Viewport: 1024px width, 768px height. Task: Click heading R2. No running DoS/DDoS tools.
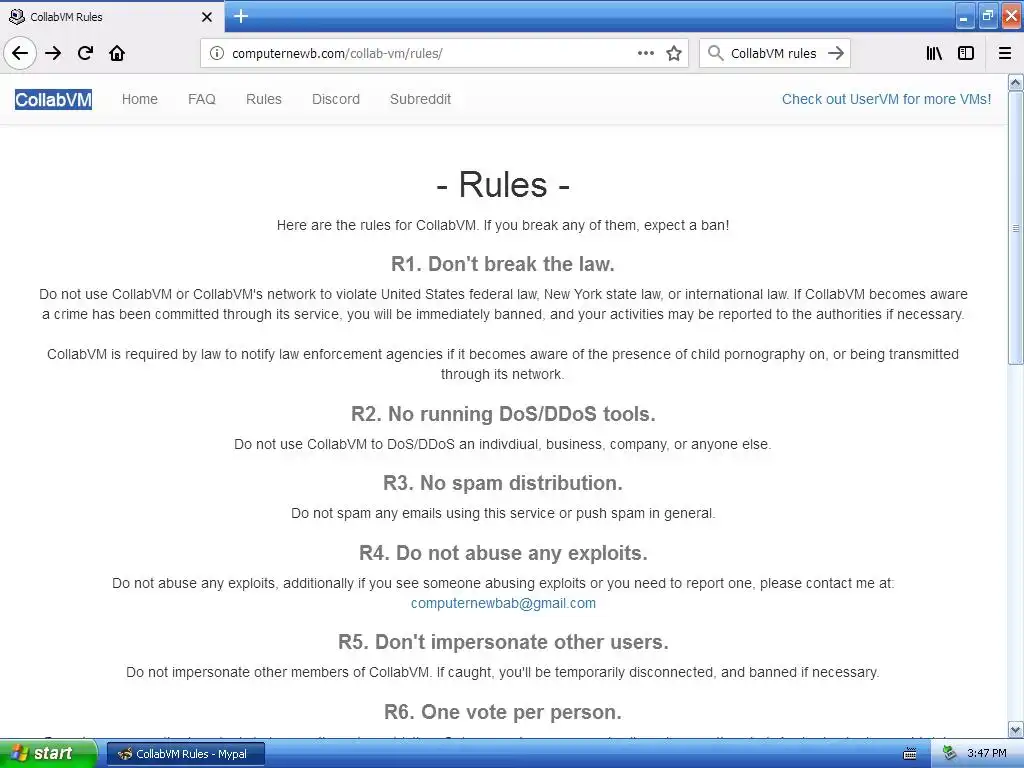coord(503,414)
